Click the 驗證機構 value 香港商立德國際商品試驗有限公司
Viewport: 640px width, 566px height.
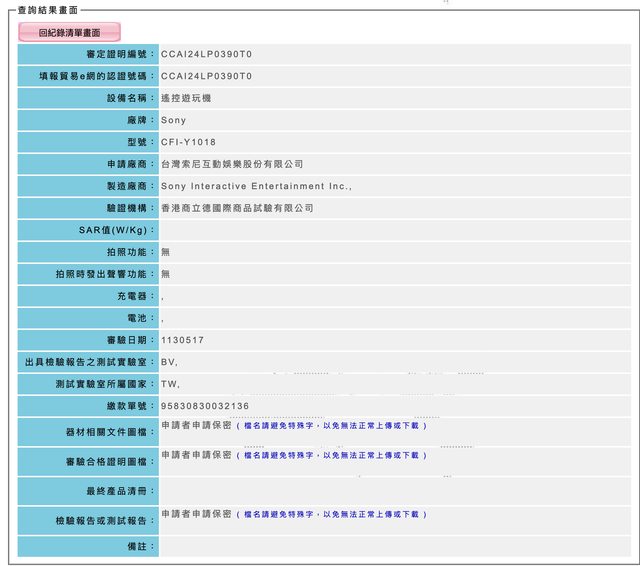[x=237, y=208]
